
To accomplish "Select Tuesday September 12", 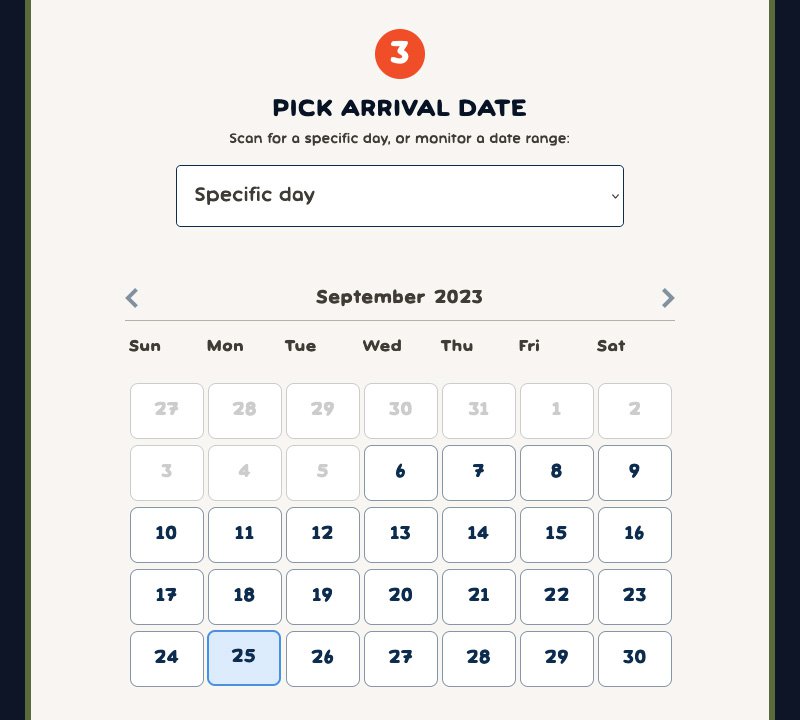I will pos(322,535).
